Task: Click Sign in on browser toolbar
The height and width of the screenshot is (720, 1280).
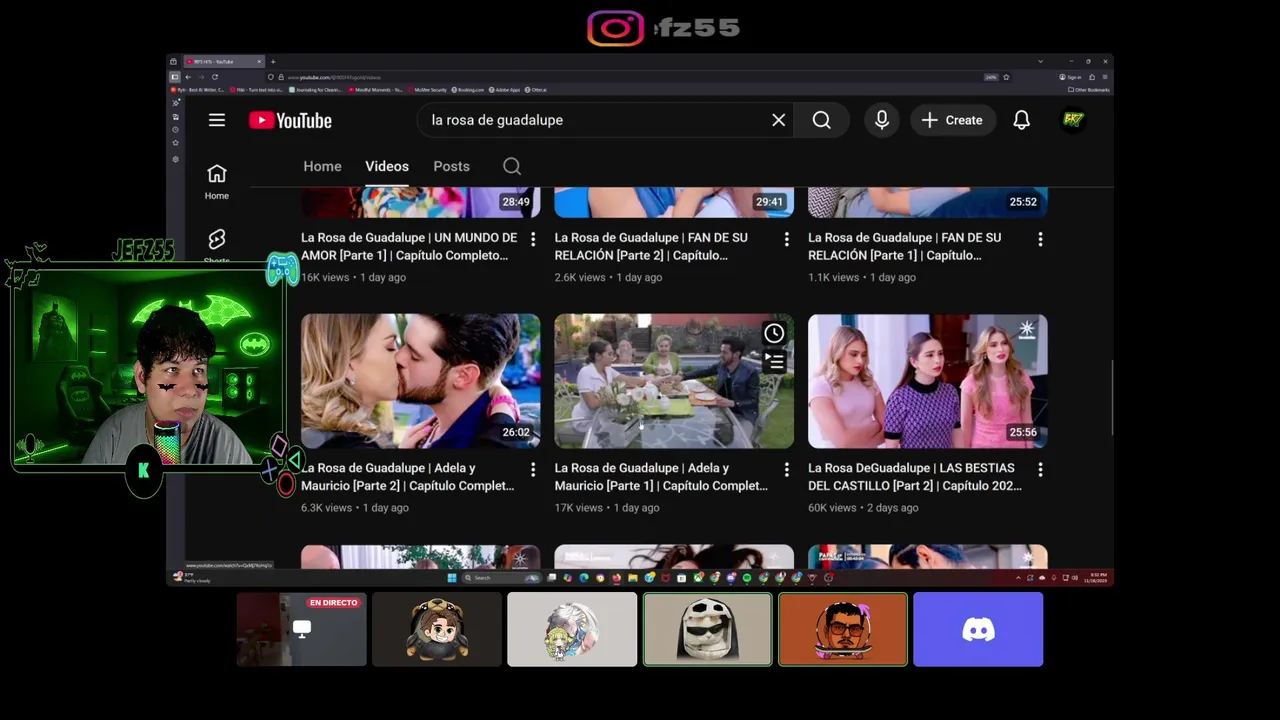Action: click(1070, 77)
